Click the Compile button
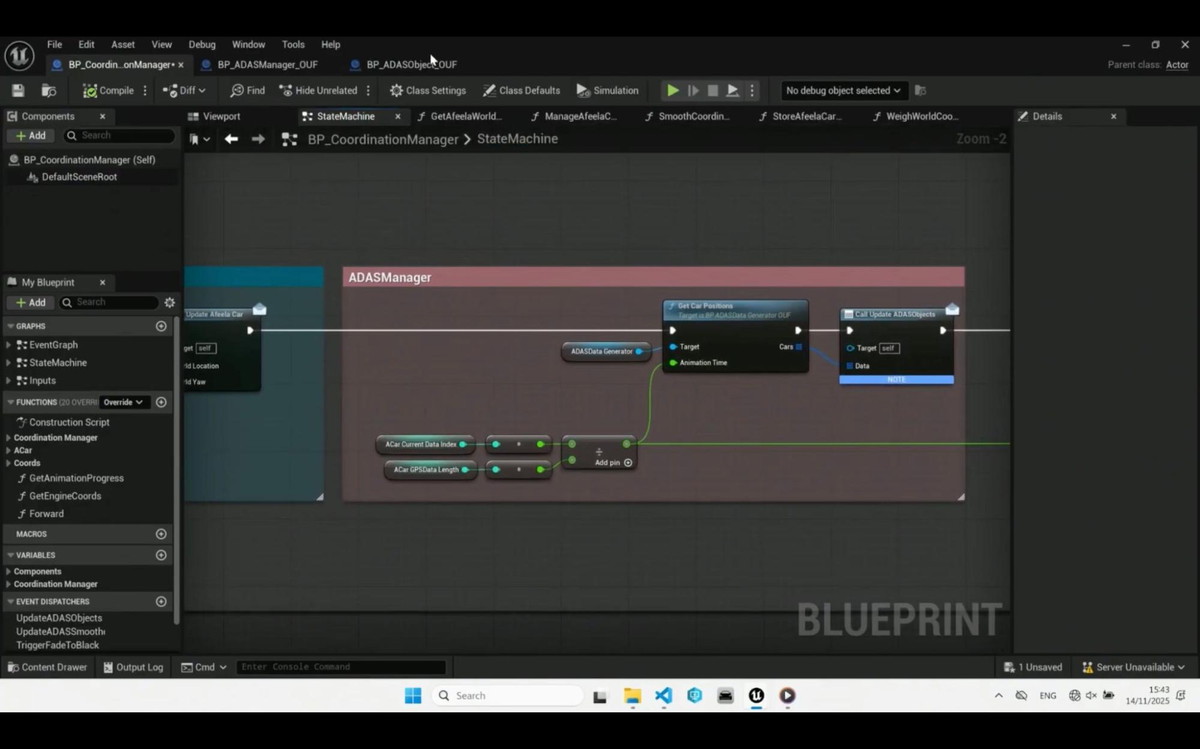The height and width of the screenshot is (749, 1200). [x=108, y=90]
